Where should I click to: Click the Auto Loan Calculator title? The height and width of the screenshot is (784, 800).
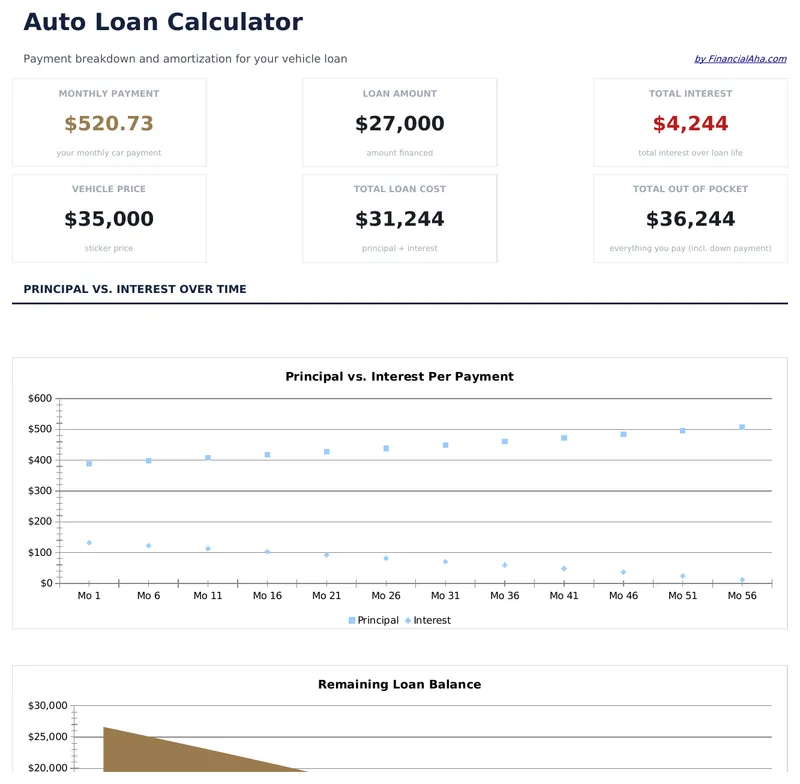(163, 21)
